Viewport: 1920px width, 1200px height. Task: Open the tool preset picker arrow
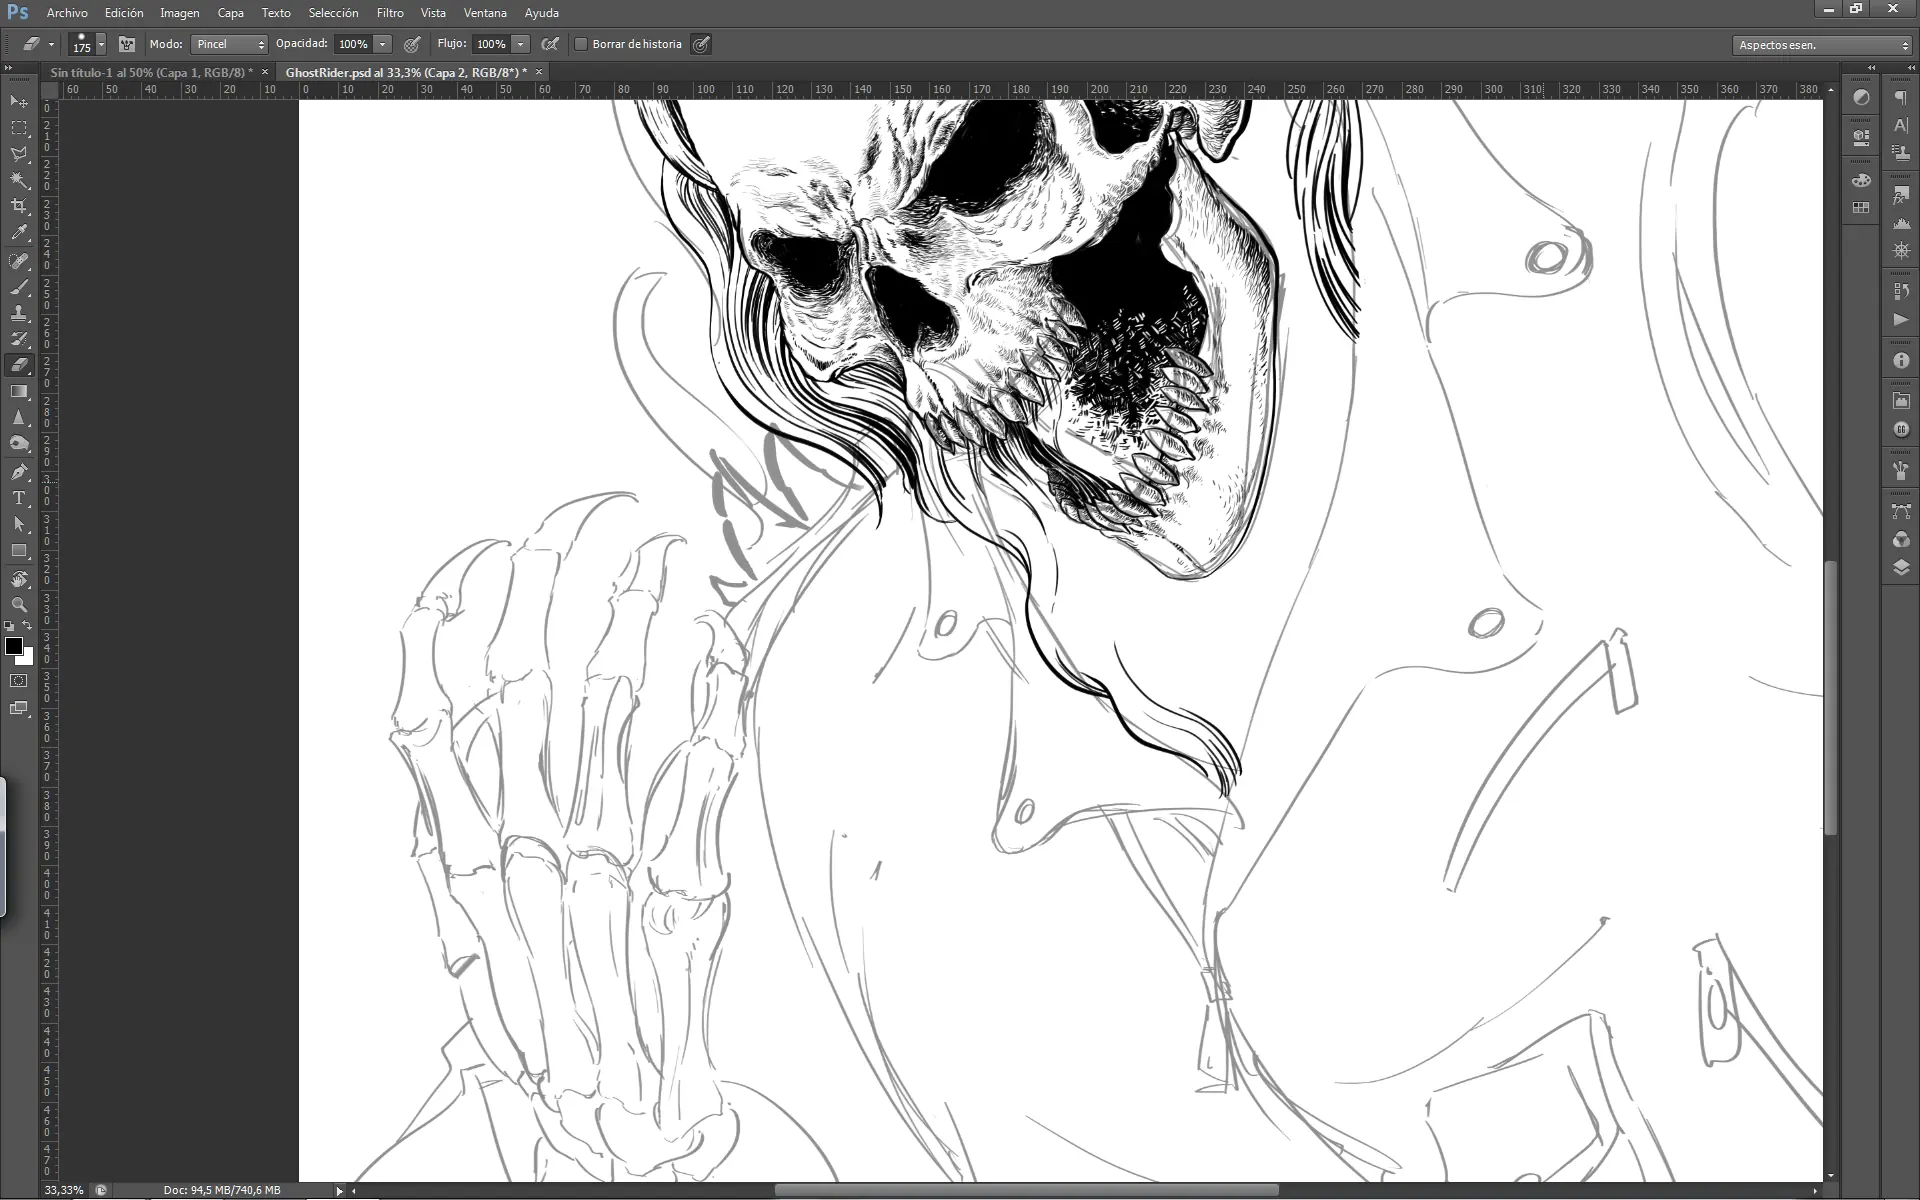click(51, 44)
